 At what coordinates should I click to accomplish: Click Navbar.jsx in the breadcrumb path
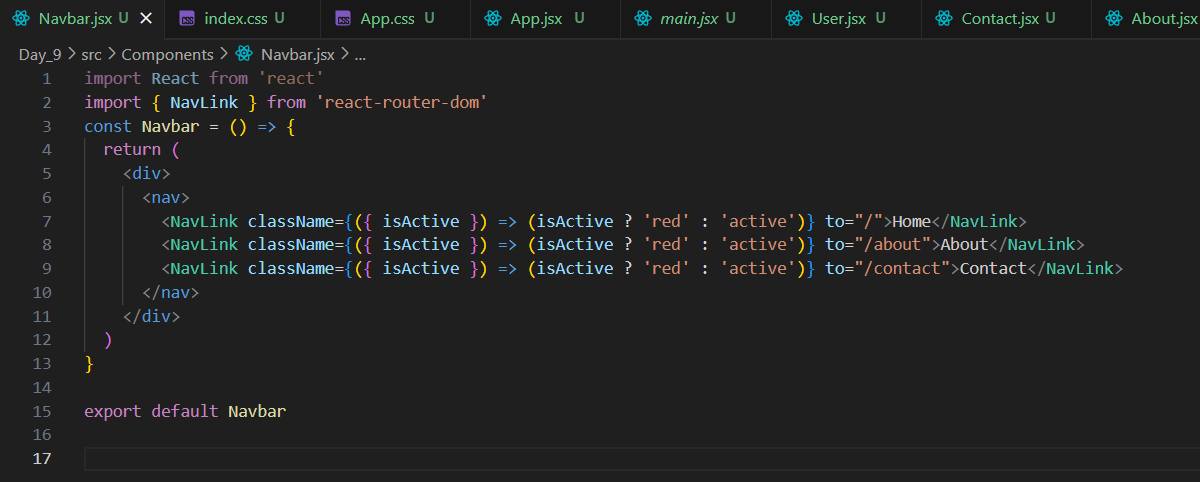298,54
